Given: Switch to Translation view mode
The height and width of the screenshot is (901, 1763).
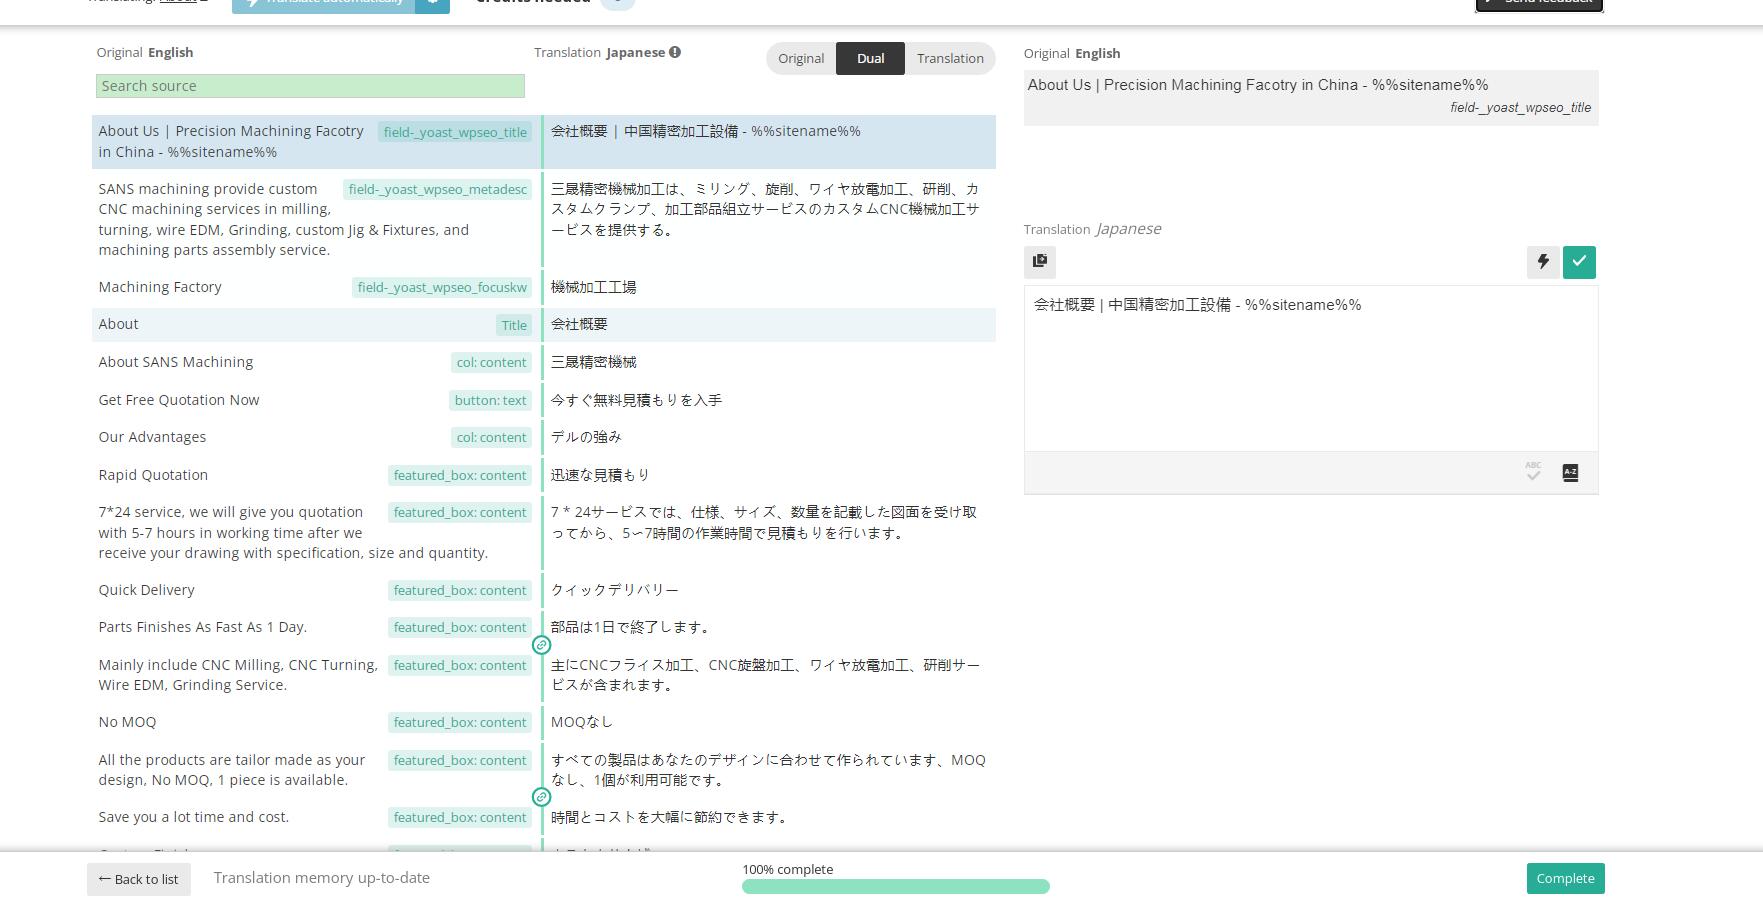Looking at the screenshot, I should [x=950, y=58].
